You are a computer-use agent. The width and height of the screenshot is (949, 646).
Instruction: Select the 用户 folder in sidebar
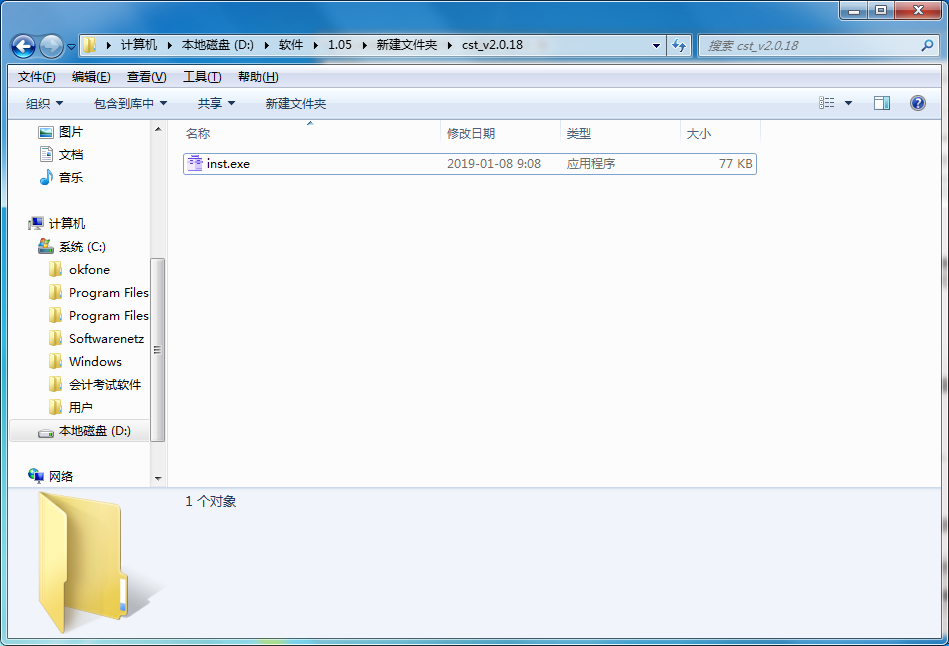coord(80,408)
